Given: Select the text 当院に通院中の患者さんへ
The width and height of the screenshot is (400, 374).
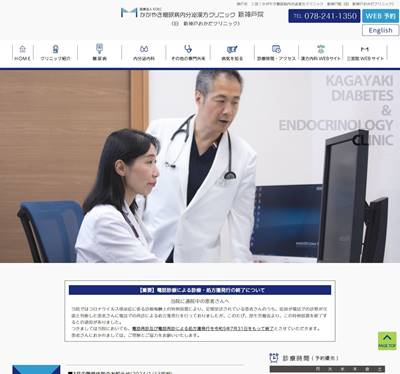Looking at the screenshot, I should point(200,301).
